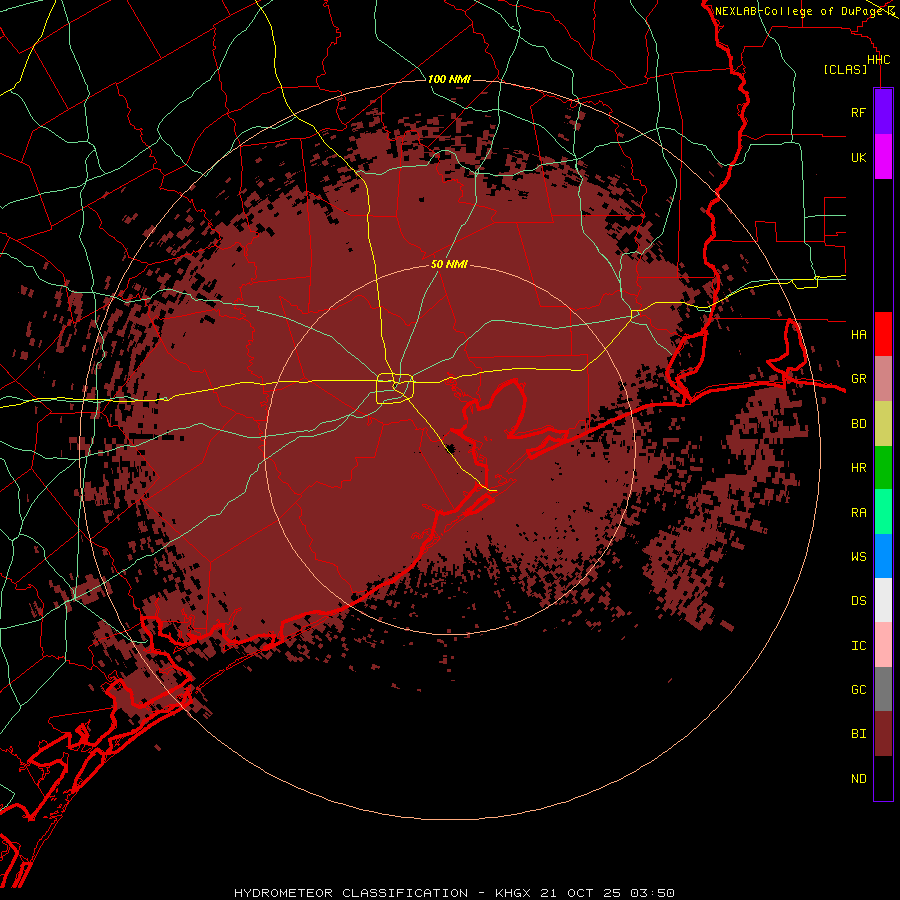Click the DS legend label
Screen dimensions: 900x900
(858, 600)
